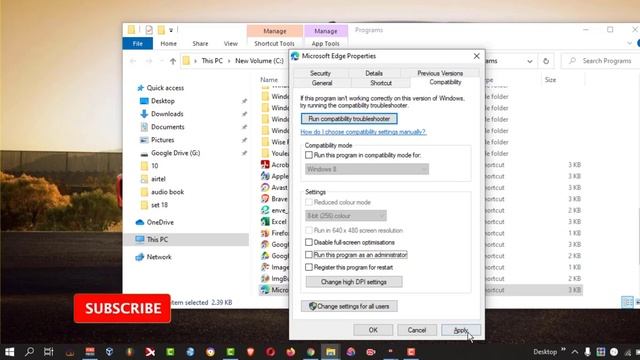This screenshot has height=360, width=640.
Task: Click the Explorer refresh icon
Action: tap(546, 61)
